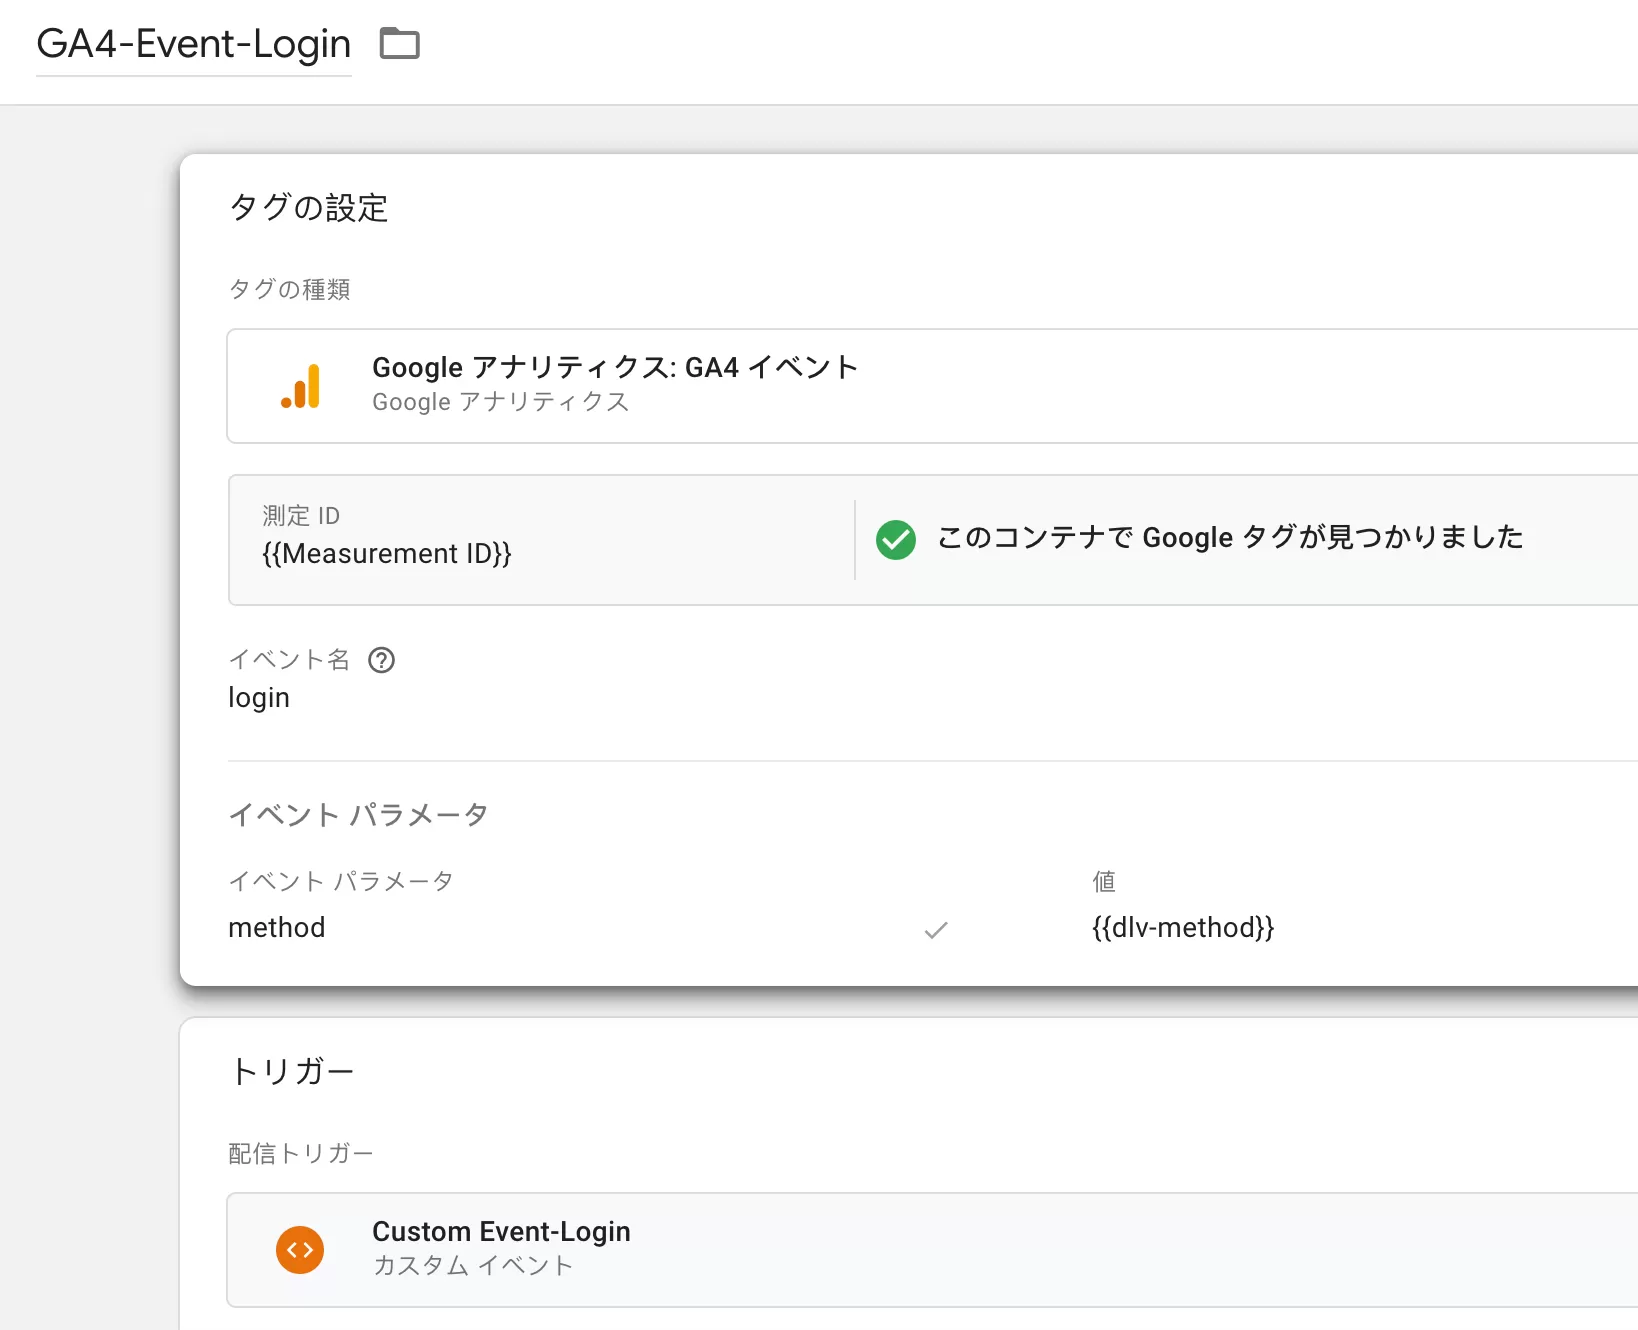Viewport: 1638px width, 1330px height.
Task: Click the イベント パラメータ section title
Action: pyautogui.click(x=359, y=815)
